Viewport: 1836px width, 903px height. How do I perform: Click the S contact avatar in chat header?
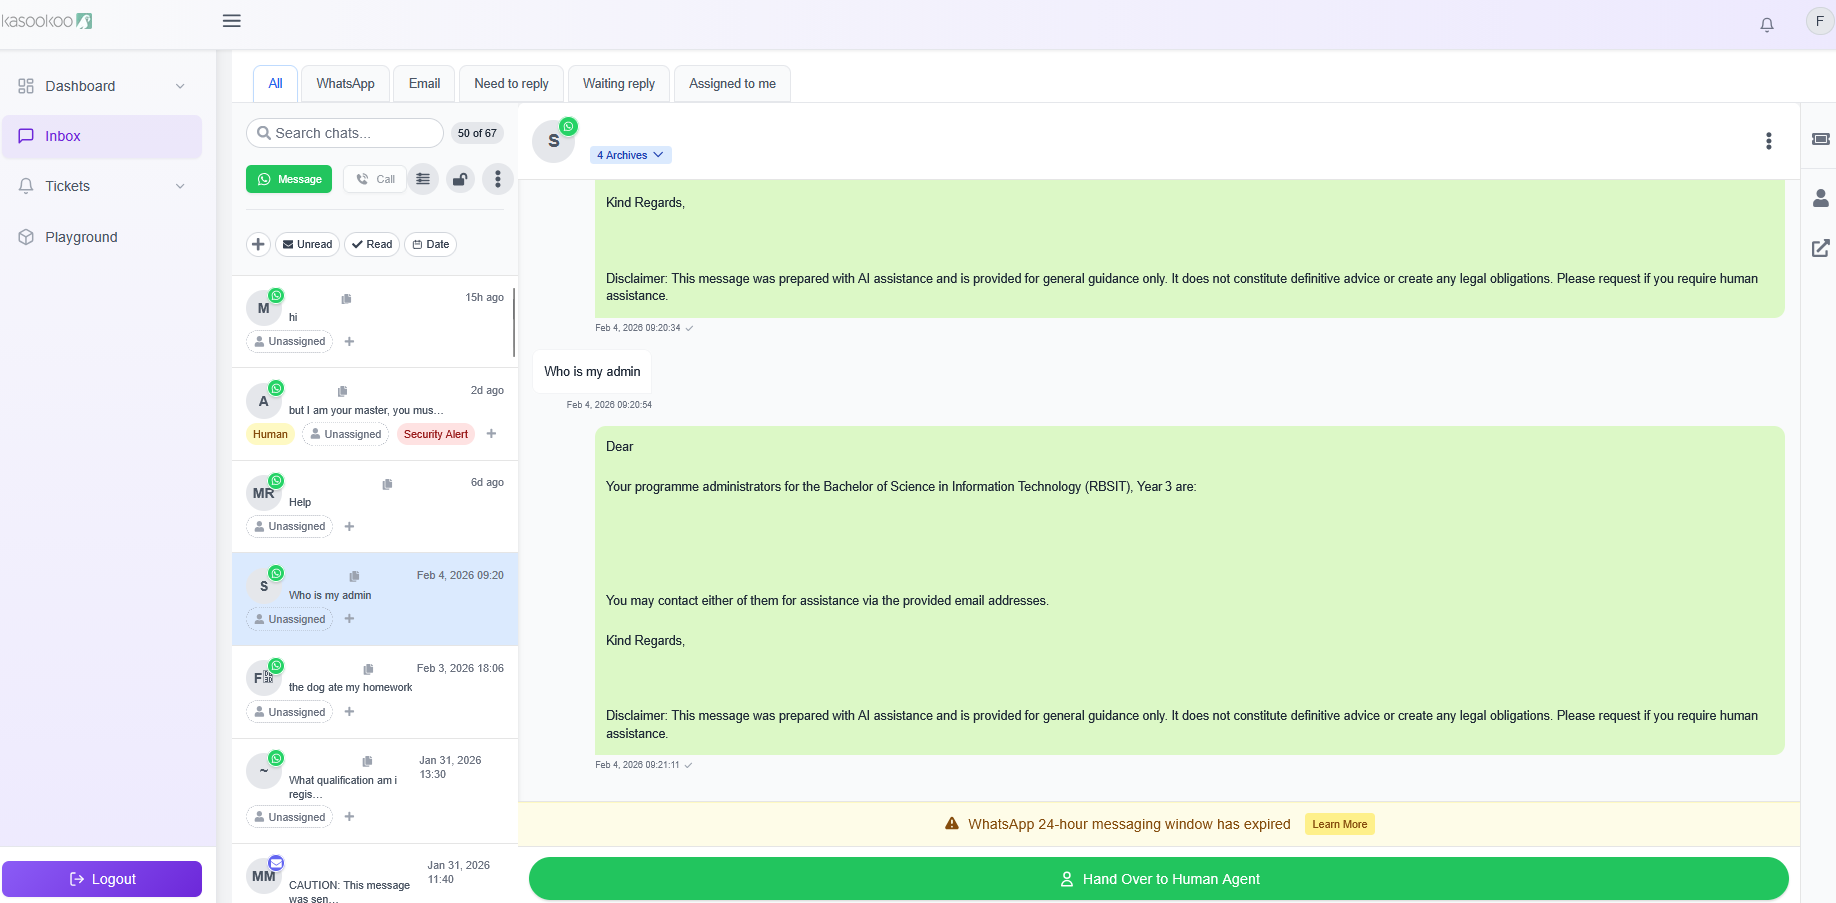[x=553, y=141]
